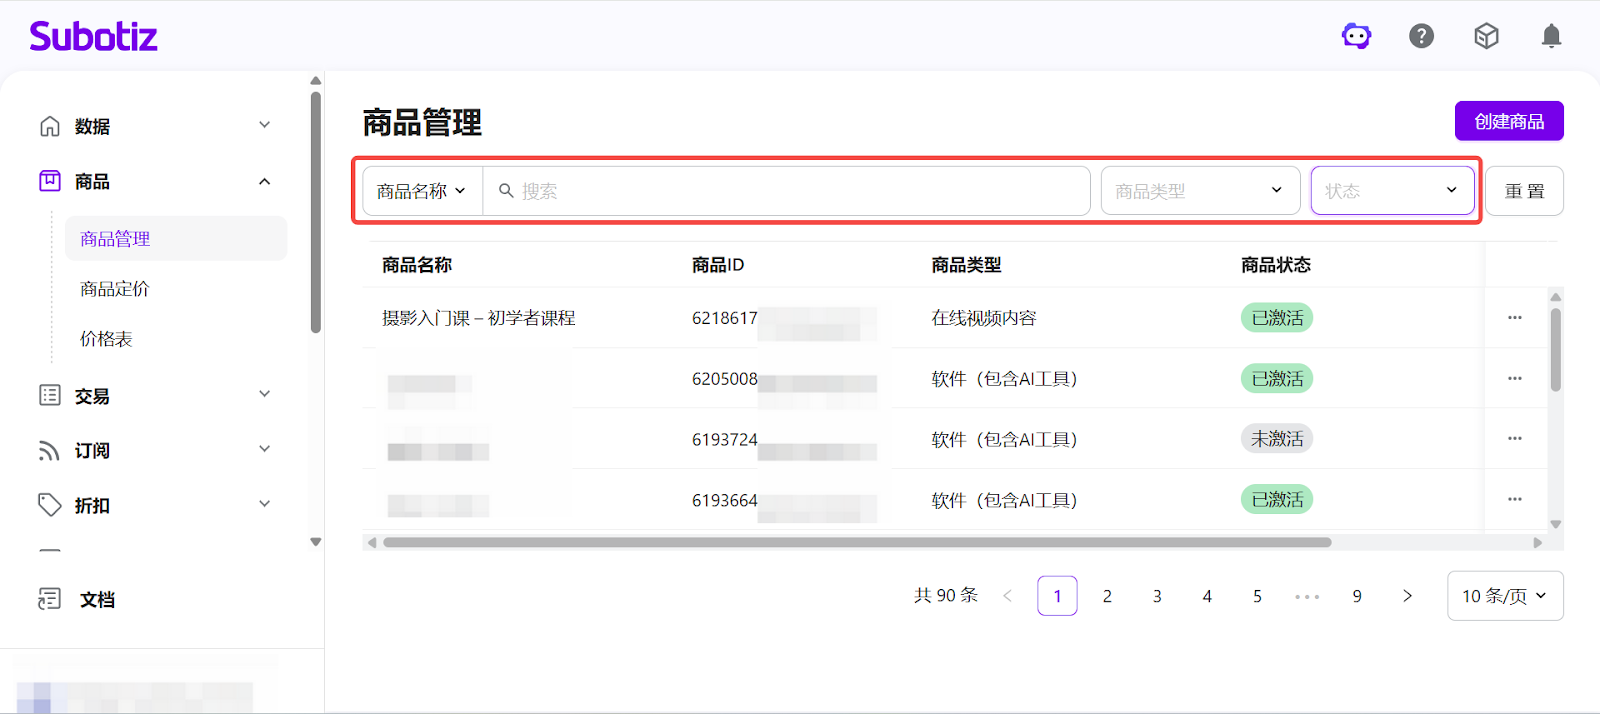The width and height of the screenshot is (1600, 714).
Task: Open the 商品类型 filter dropdown
Action: [x=1200, y=191]
